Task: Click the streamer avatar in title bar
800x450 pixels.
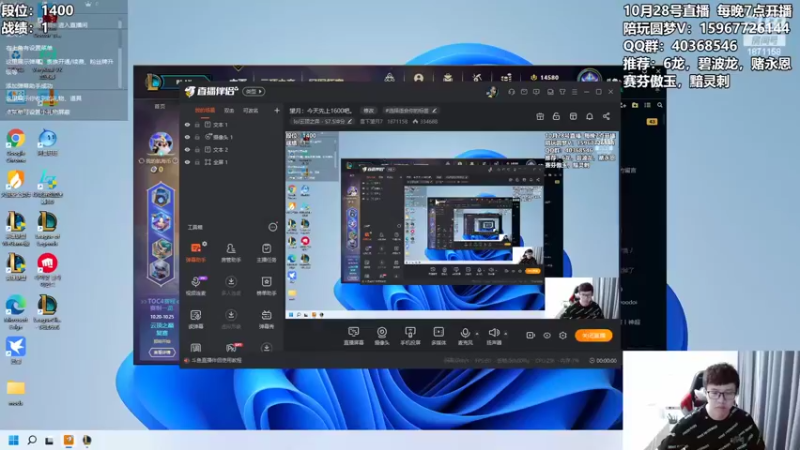Action: point(492,92)
